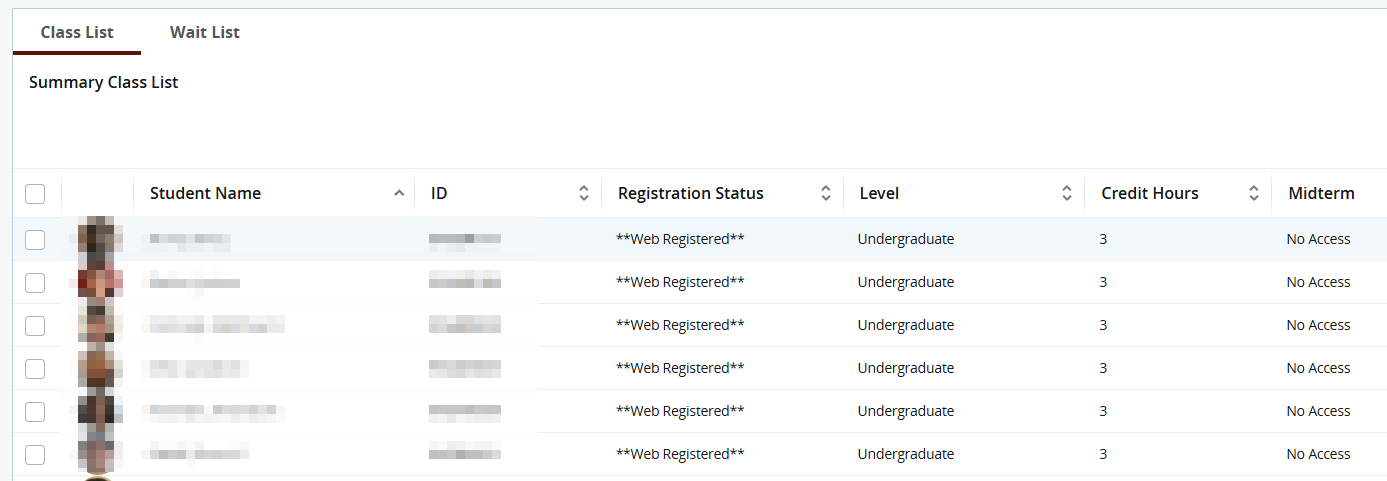
Task: Click the Student Name column header text
Action: click(x=205, y=193)
